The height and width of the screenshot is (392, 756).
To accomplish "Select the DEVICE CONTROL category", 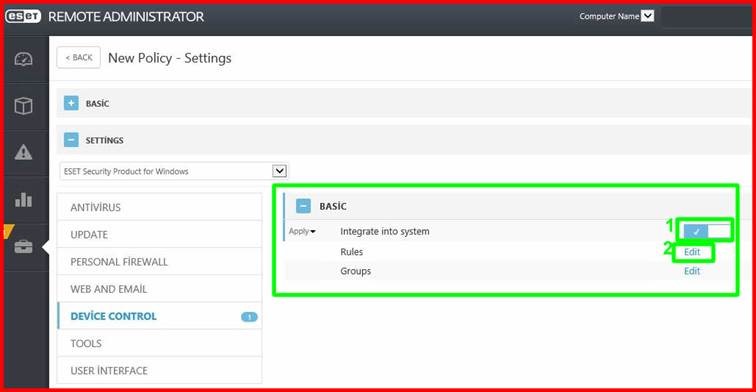I will pos(159,316).
